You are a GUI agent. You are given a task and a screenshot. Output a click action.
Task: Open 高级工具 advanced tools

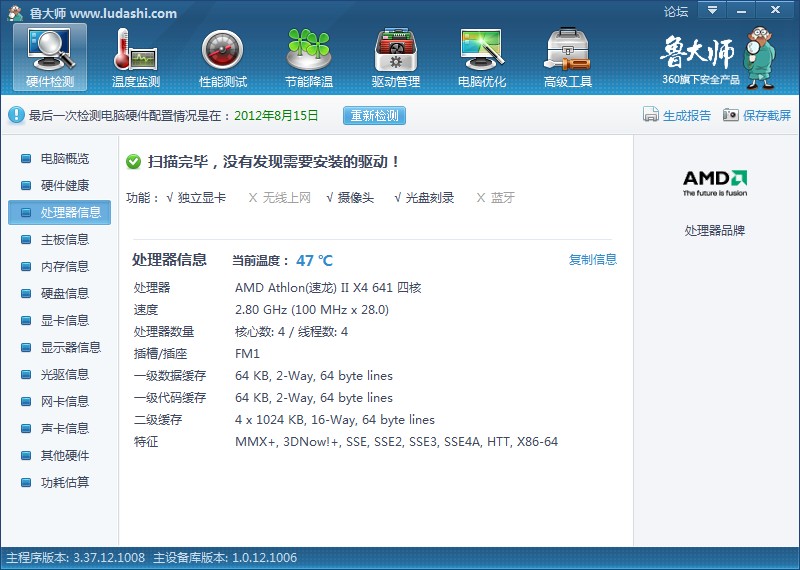tap(568, 57)
